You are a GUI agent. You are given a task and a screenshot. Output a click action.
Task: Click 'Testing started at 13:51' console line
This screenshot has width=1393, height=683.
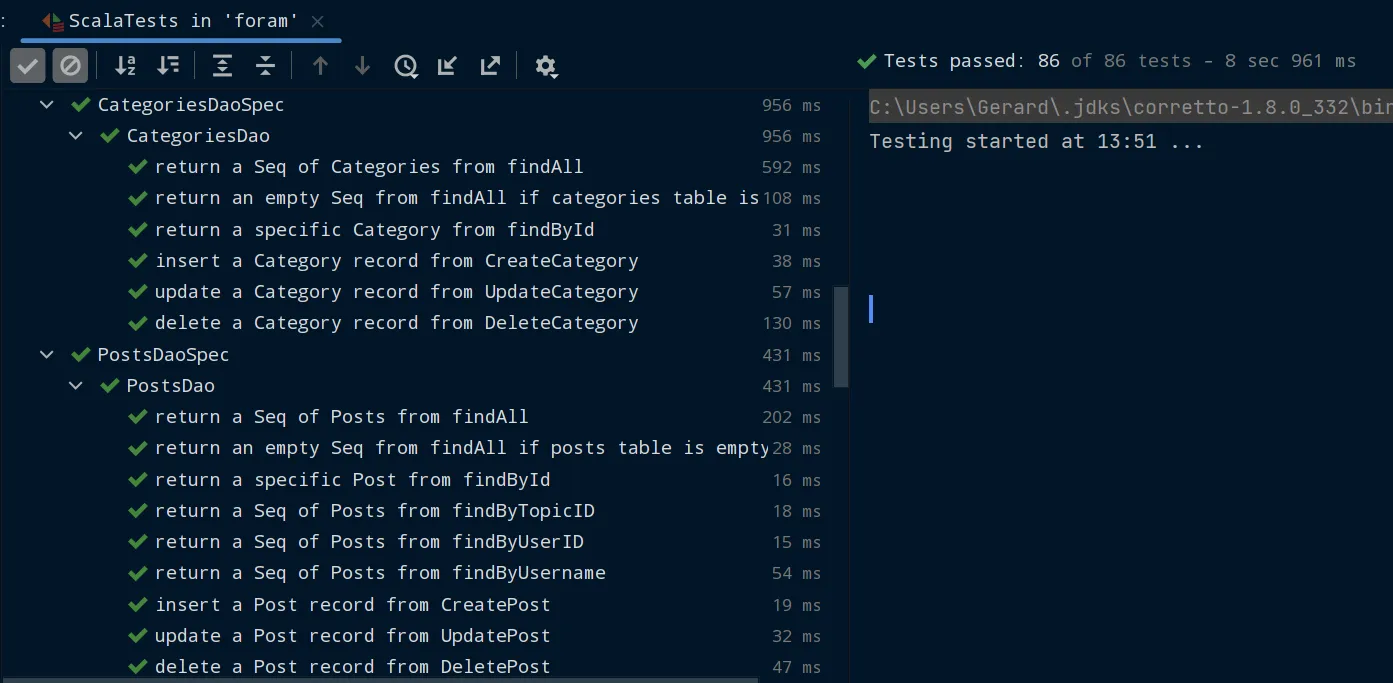click(x=1036, y=141)
